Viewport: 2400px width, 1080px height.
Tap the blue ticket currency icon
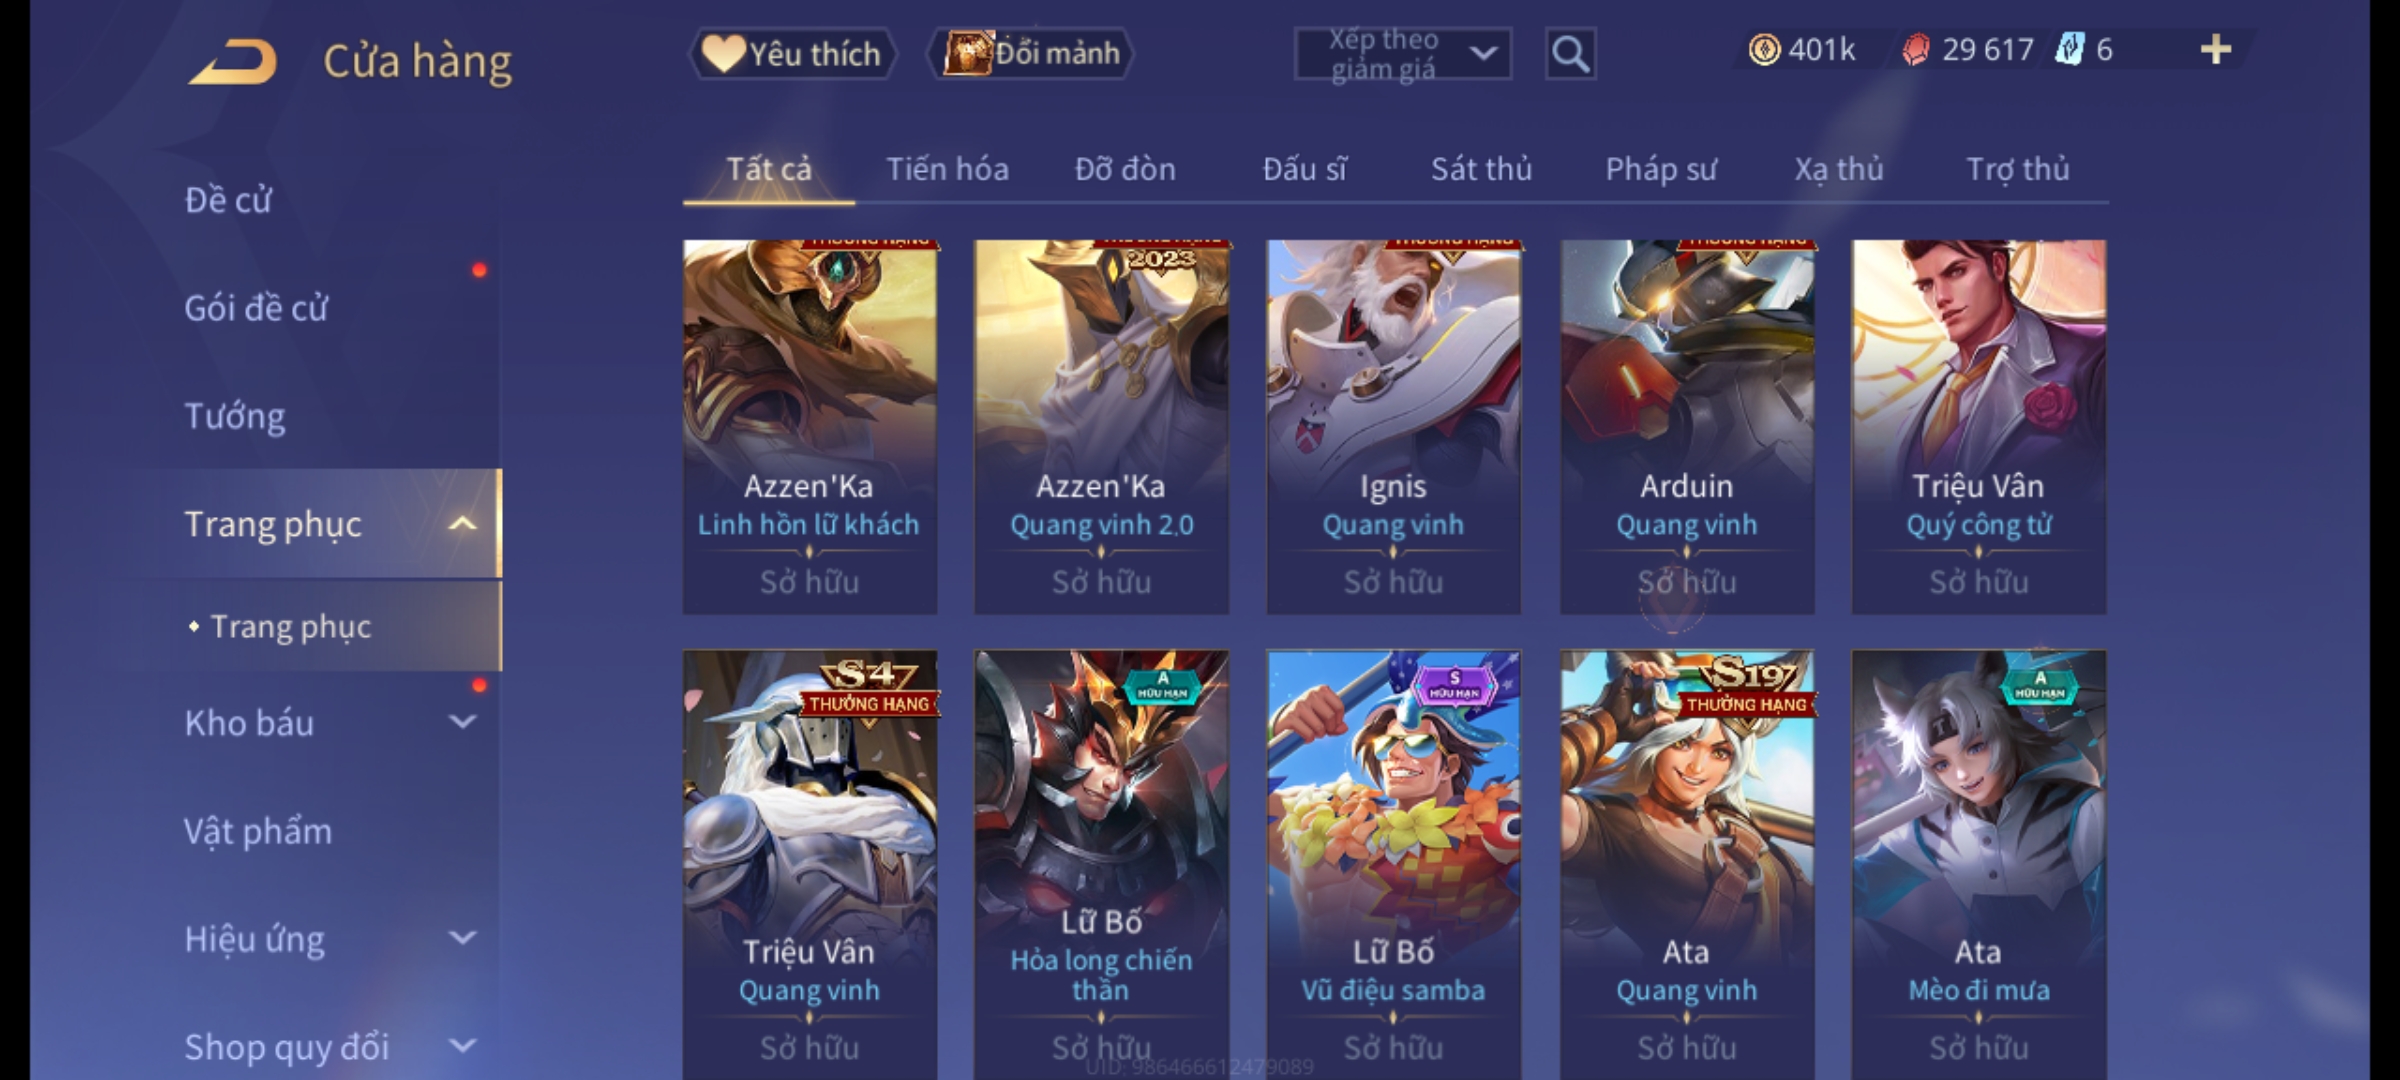[2069, 50]
